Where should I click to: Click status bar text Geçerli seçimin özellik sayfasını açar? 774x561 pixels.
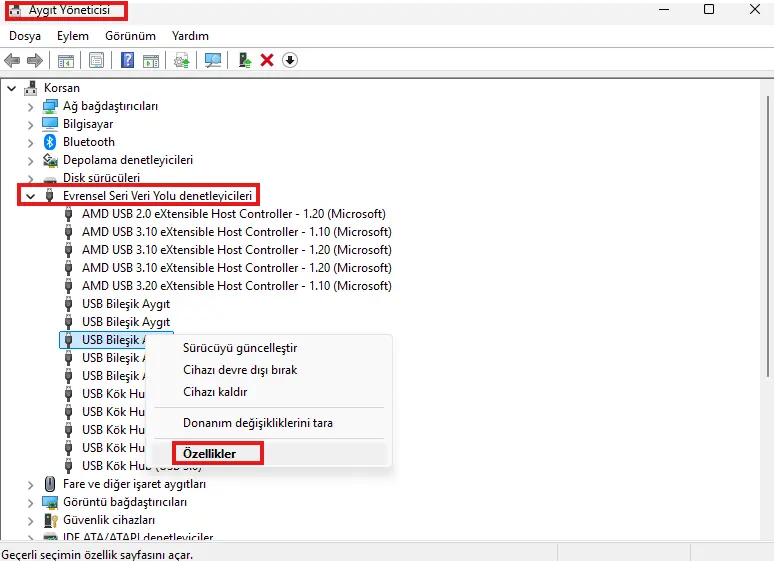[97, 555]
